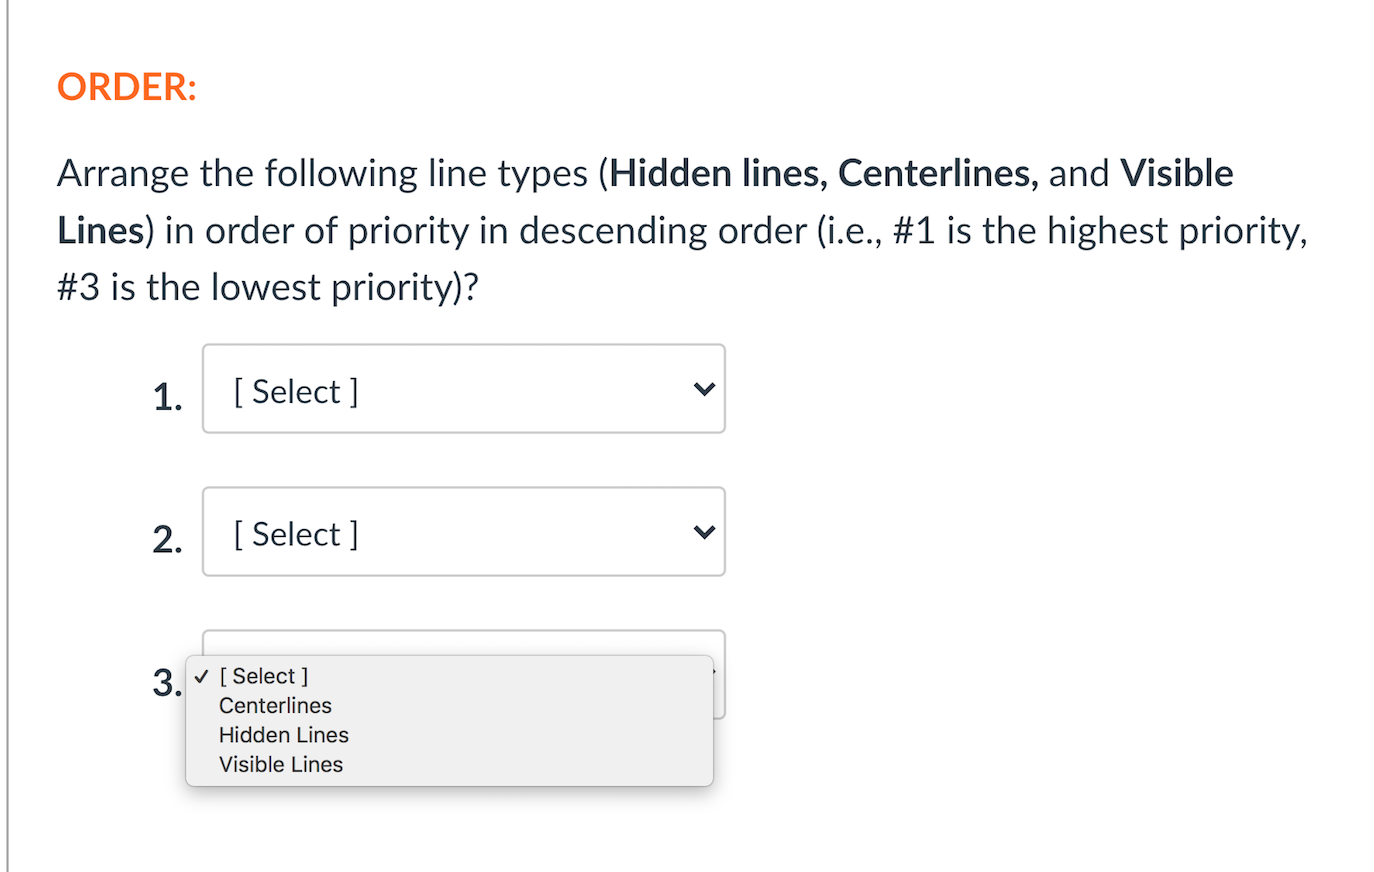
Task: Click the number label 2.
Action: [x=167, y=539]
